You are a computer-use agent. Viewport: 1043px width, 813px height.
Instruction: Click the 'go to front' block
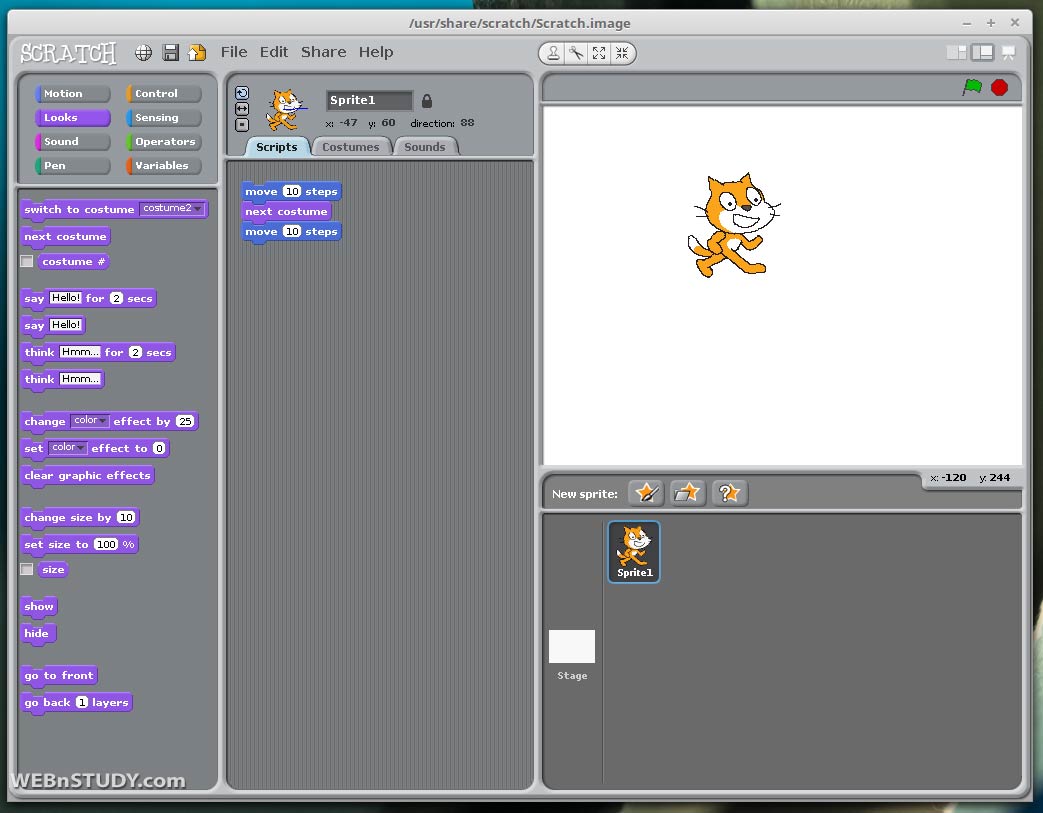59,676
